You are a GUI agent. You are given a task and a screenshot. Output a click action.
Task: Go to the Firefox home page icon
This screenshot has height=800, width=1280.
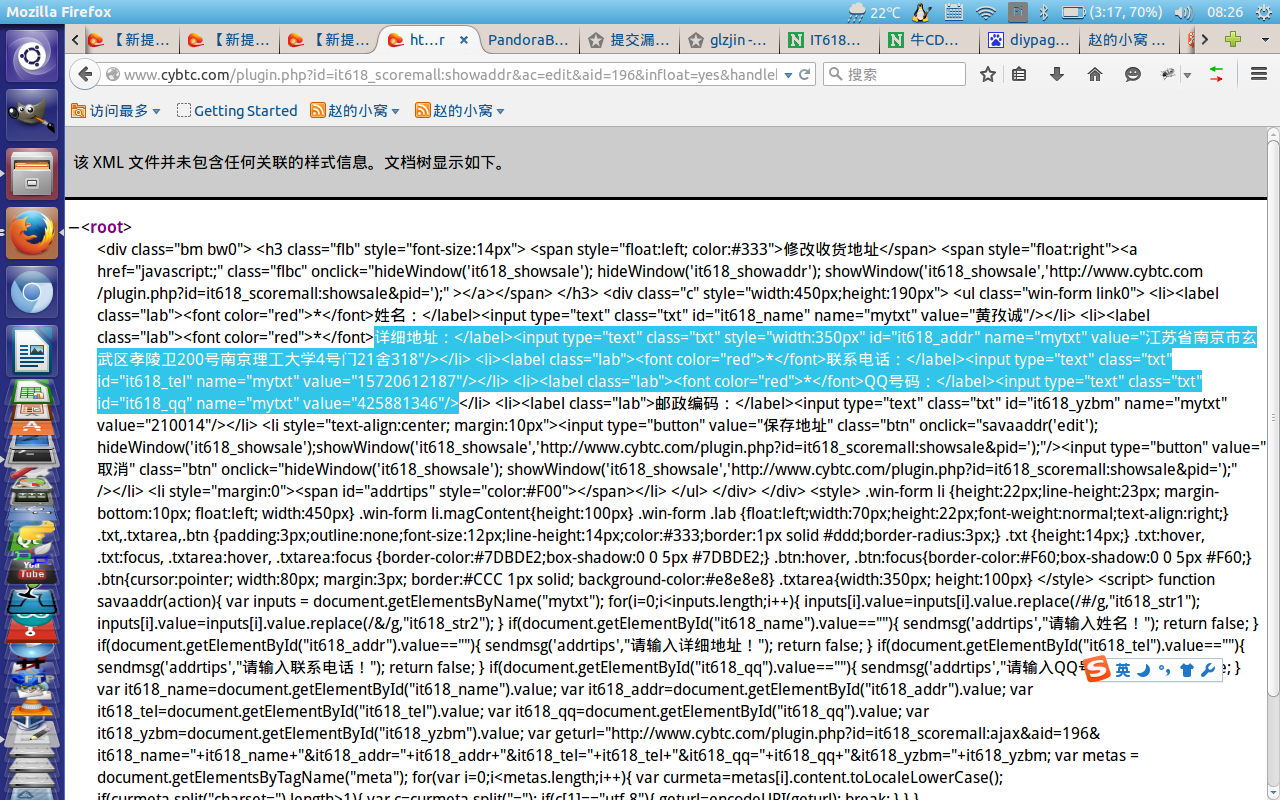1094,74
